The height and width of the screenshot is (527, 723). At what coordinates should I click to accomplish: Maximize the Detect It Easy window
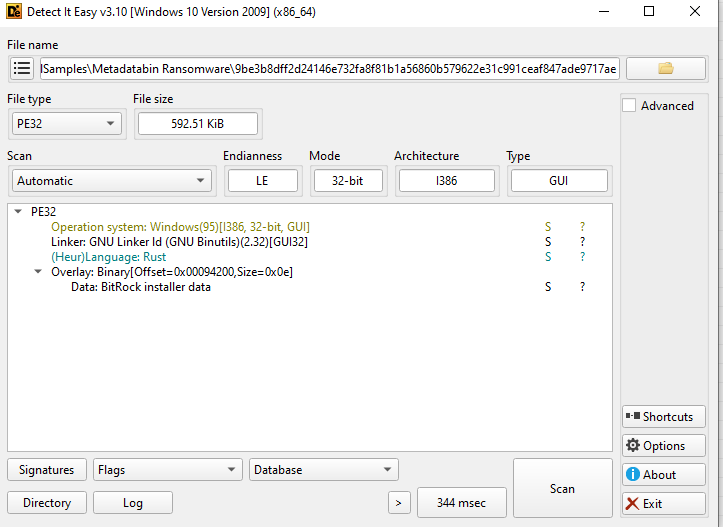pos(649,11)
